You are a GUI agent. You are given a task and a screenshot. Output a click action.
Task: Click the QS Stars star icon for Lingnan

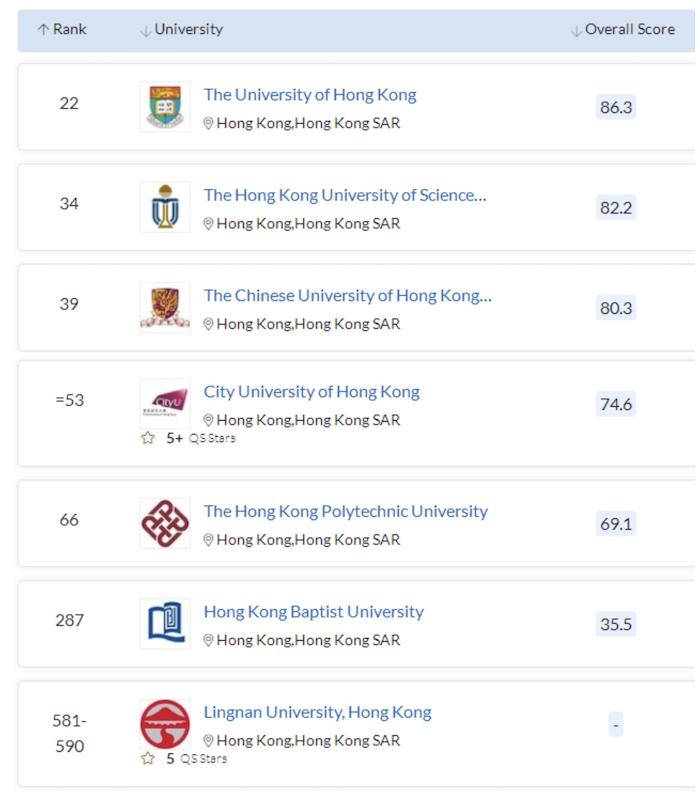click(x=148, y=758)
